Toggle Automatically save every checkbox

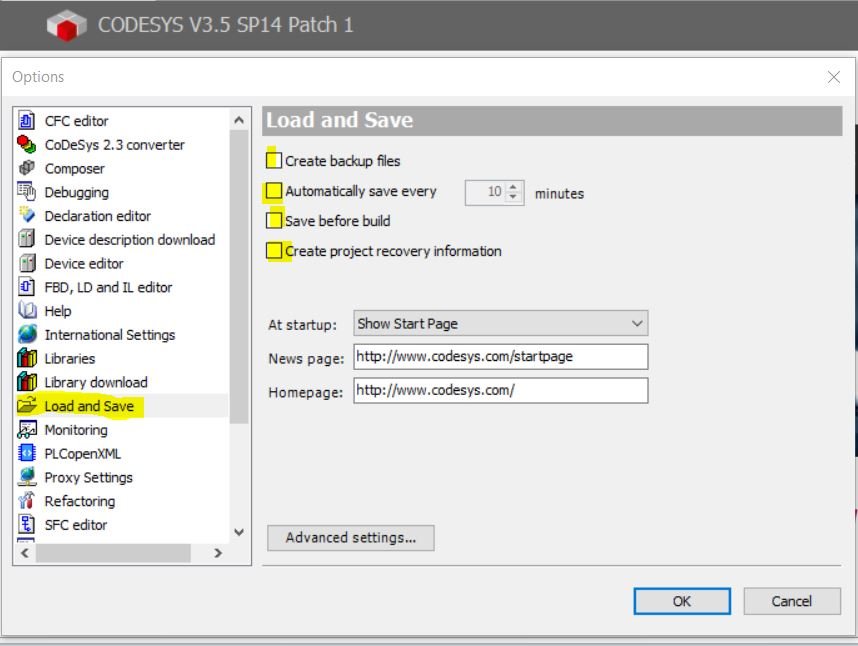click(274, 191)
